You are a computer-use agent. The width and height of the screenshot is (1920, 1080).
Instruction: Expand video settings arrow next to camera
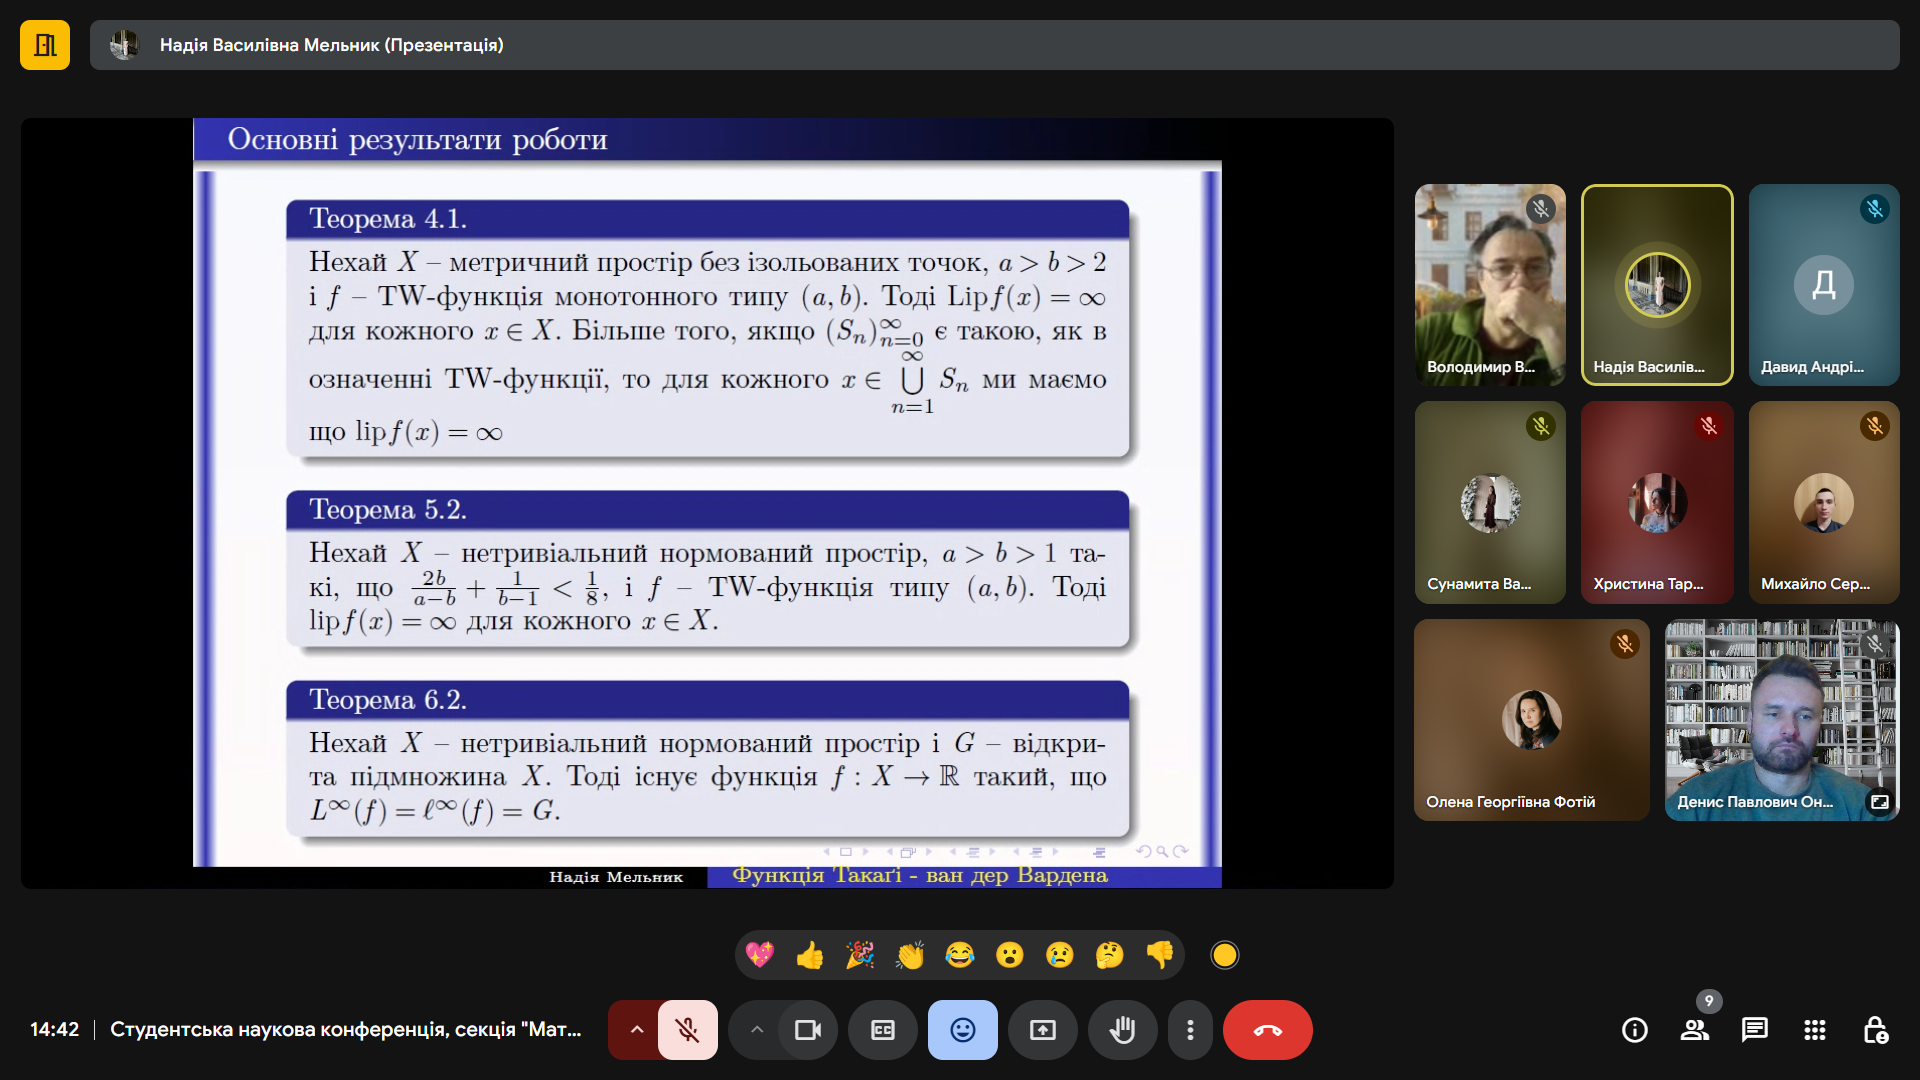coord(757,1030)
